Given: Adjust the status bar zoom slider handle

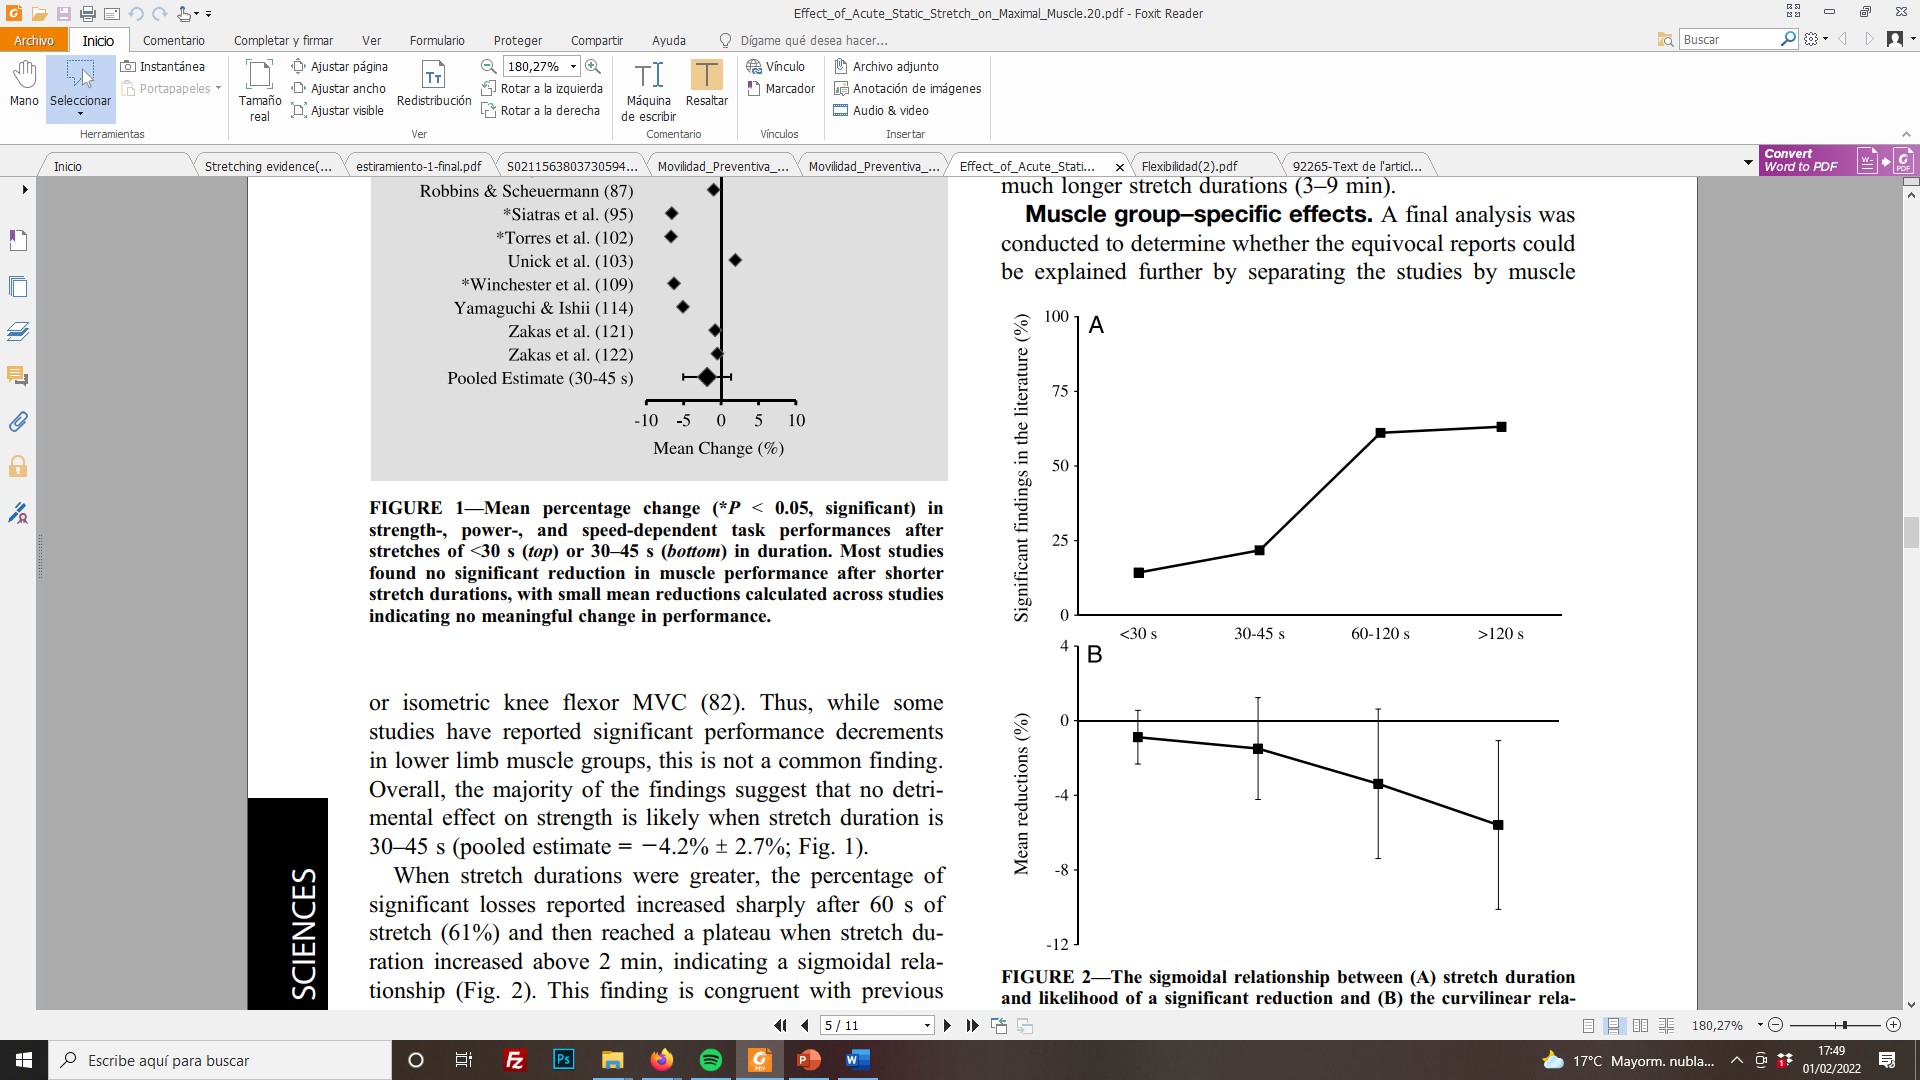Looking at the screenshot, I should tap(1845, 1025).
